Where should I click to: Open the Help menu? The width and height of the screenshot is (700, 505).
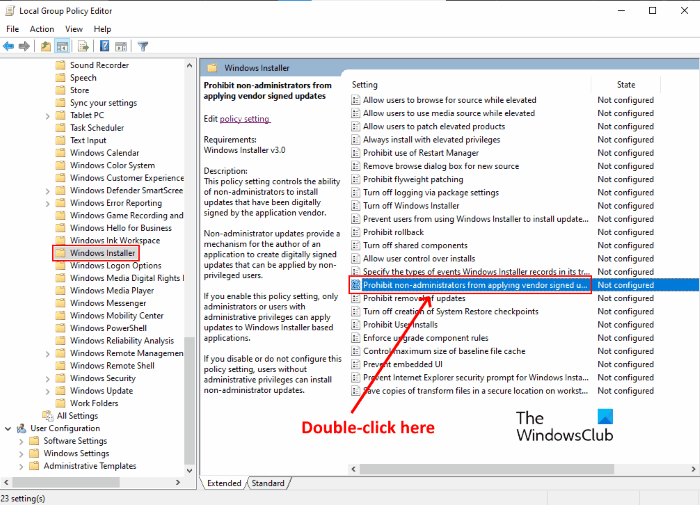coord(102,29)
